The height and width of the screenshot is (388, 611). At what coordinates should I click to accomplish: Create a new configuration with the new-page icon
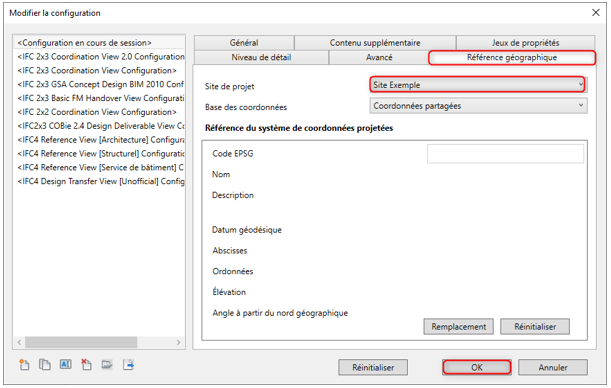point(24,365)
